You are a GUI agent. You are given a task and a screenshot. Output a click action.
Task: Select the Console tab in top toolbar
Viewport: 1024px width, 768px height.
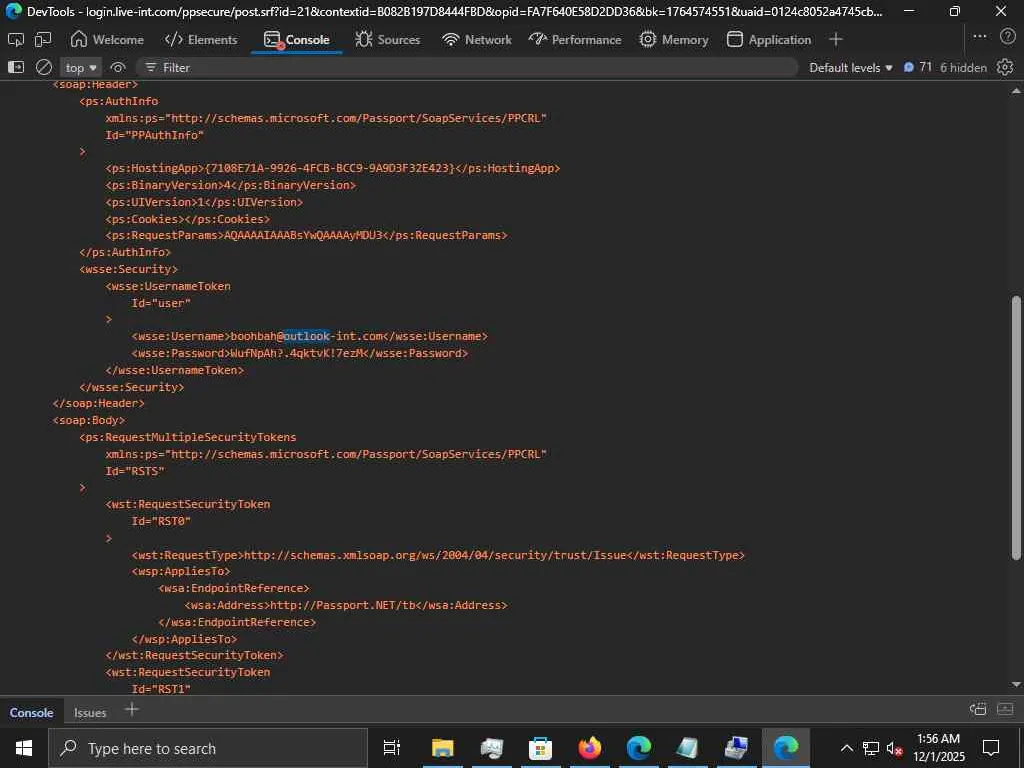click(x=296, y=40)
